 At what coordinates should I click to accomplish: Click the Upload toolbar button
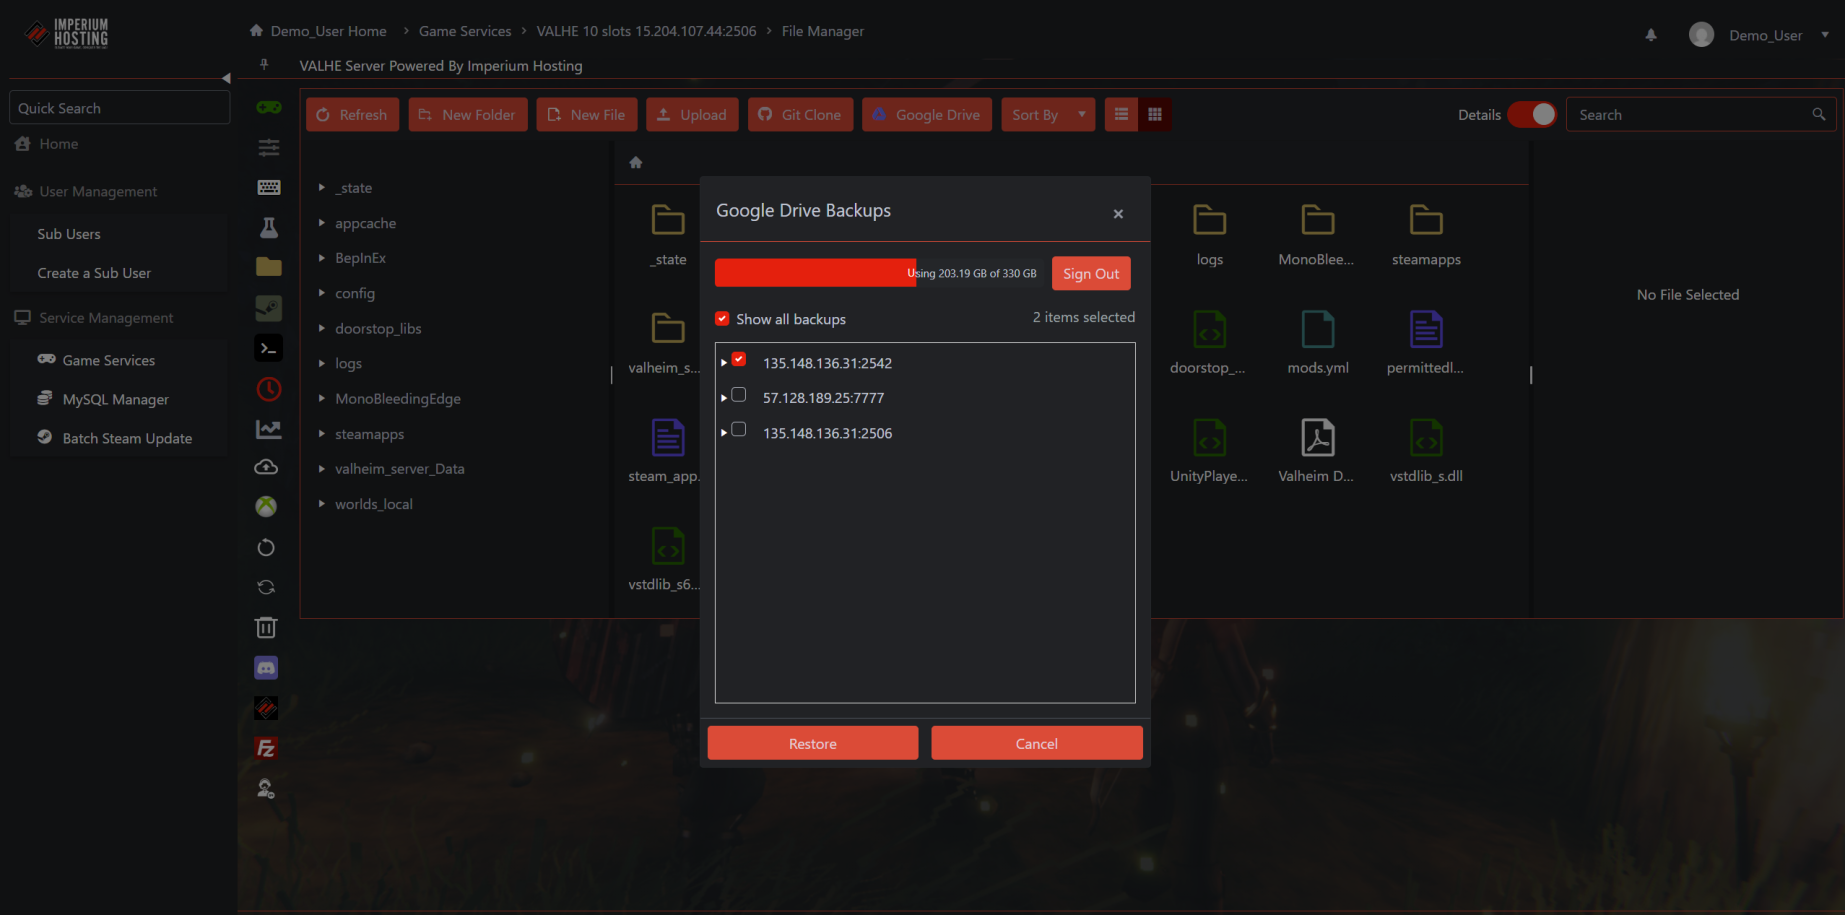pos(693,114)
